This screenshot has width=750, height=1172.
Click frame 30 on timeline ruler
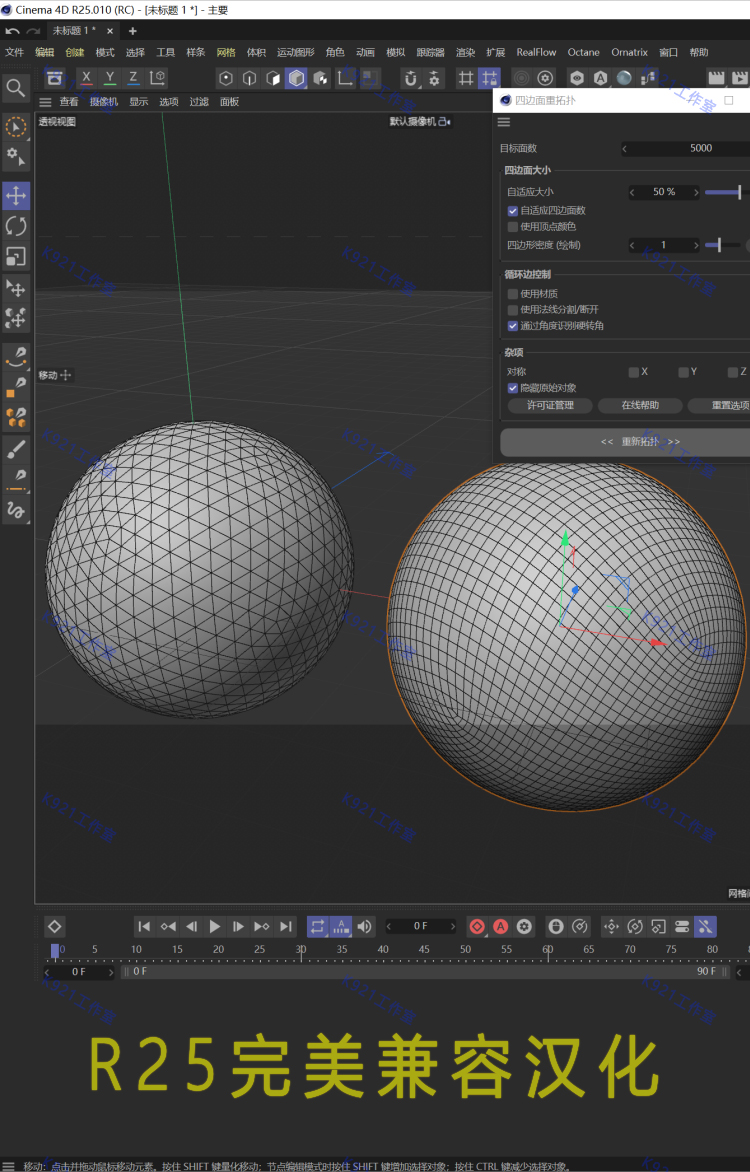click(x=301, y=950)
